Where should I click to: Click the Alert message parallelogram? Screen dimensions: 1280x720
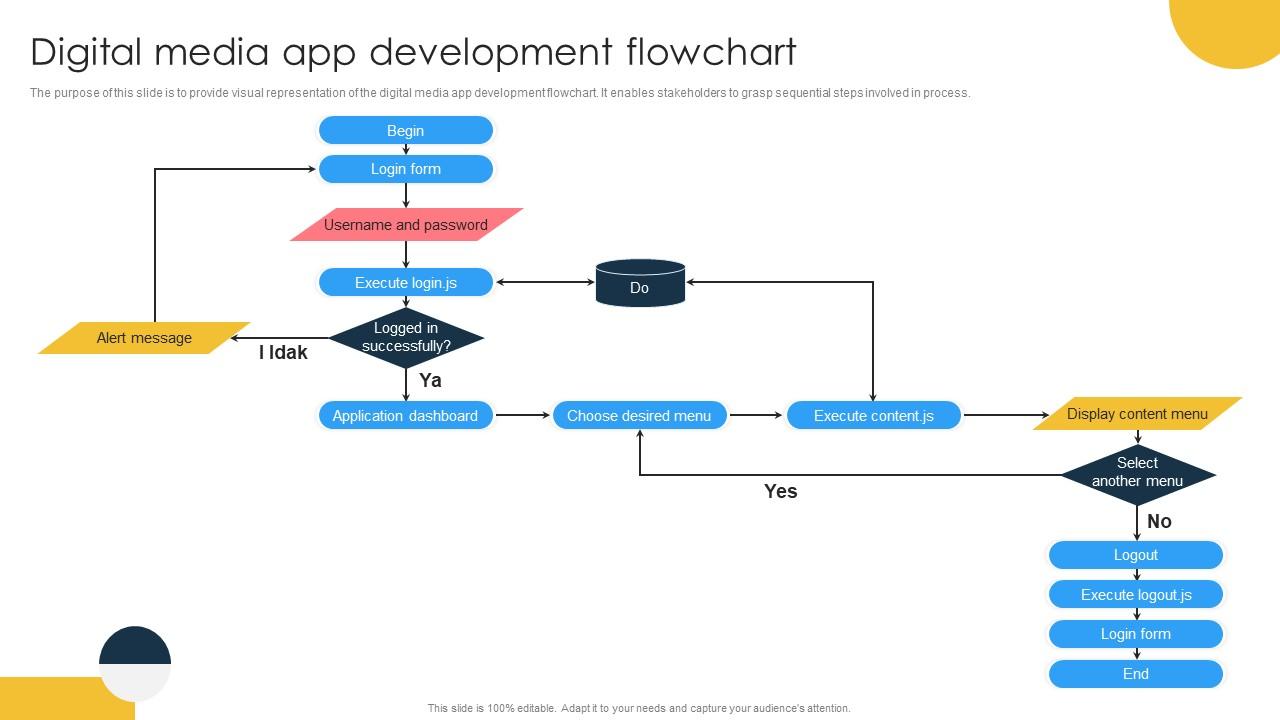(144, 338)
